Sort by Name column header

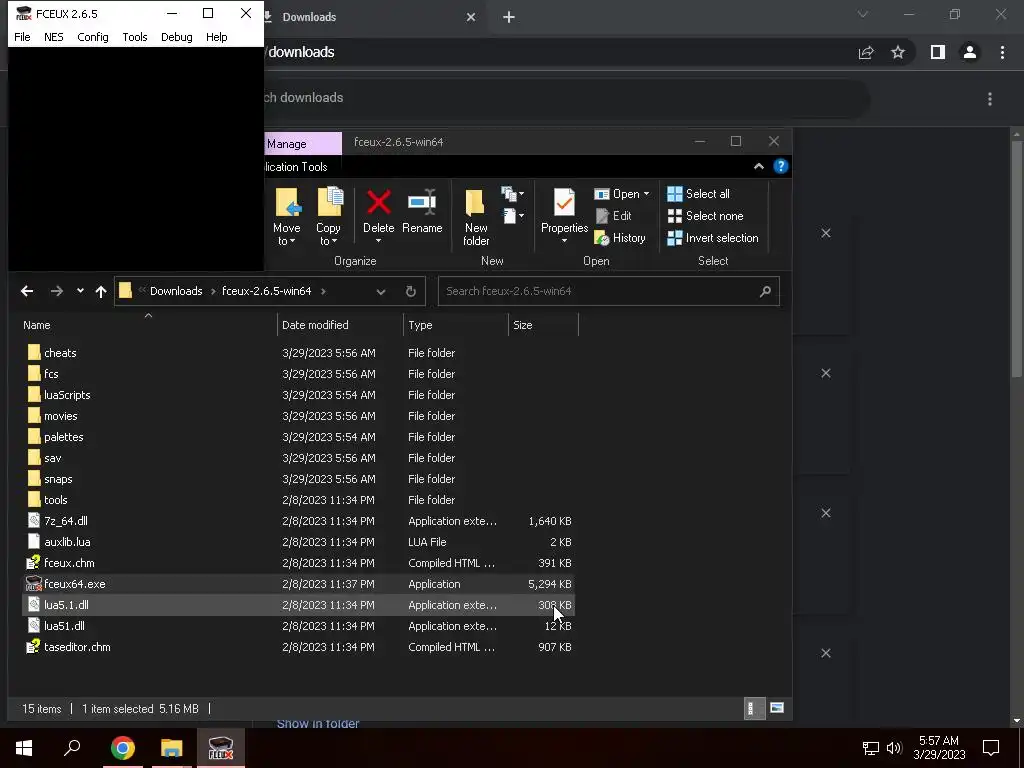pyautogui.click(x=148, y=325)
